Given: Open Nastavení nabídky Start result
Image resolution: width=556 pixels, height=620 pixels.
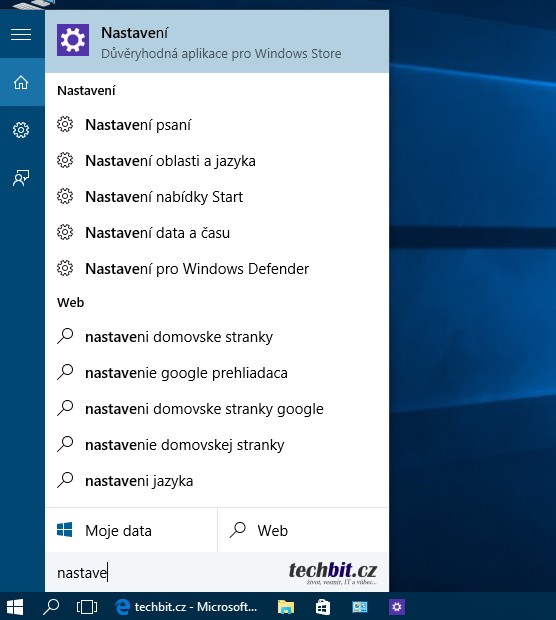Looking at the screenshot, I should click(217, 197).
